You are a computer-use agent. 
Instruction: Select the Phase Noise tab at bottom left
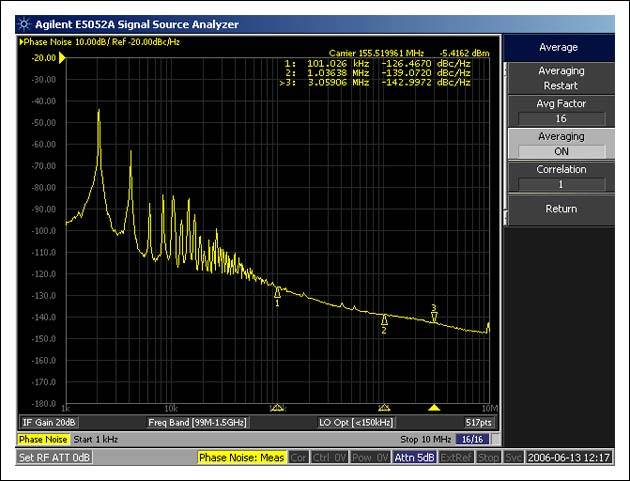point(43,440)
